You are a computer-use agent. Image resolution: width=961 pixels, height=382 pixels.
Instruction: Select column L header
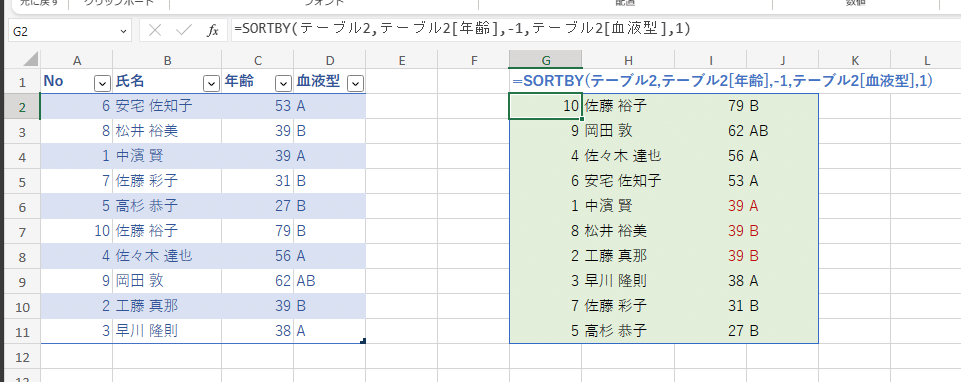click(926, 60)
